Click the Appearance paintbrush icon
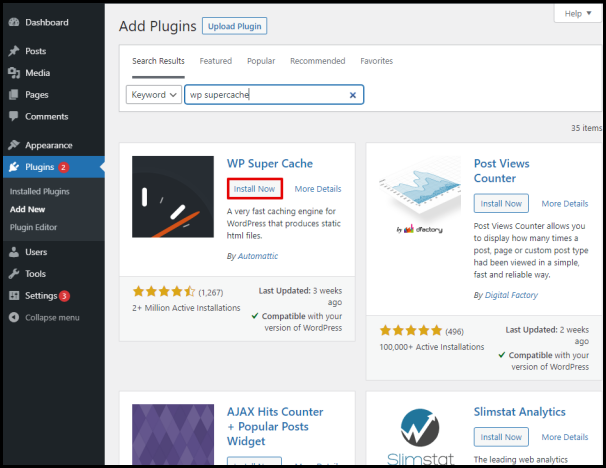 (x=14, y=145)
